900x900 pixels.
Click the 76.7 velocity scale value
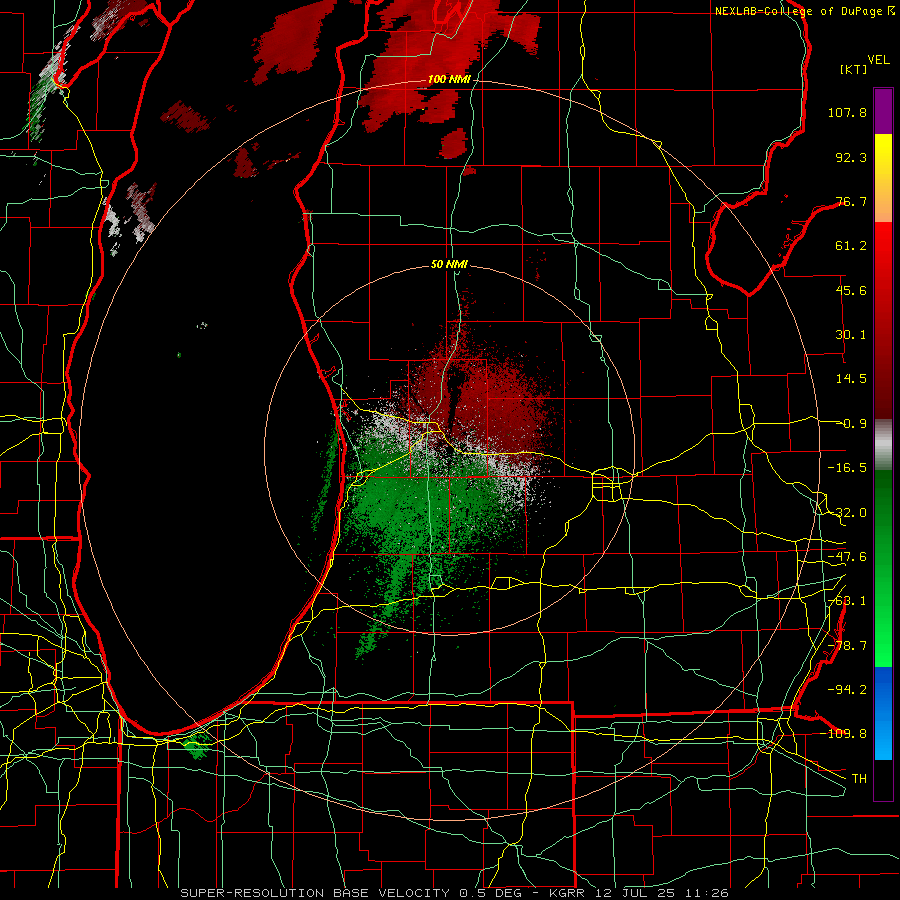851,201
